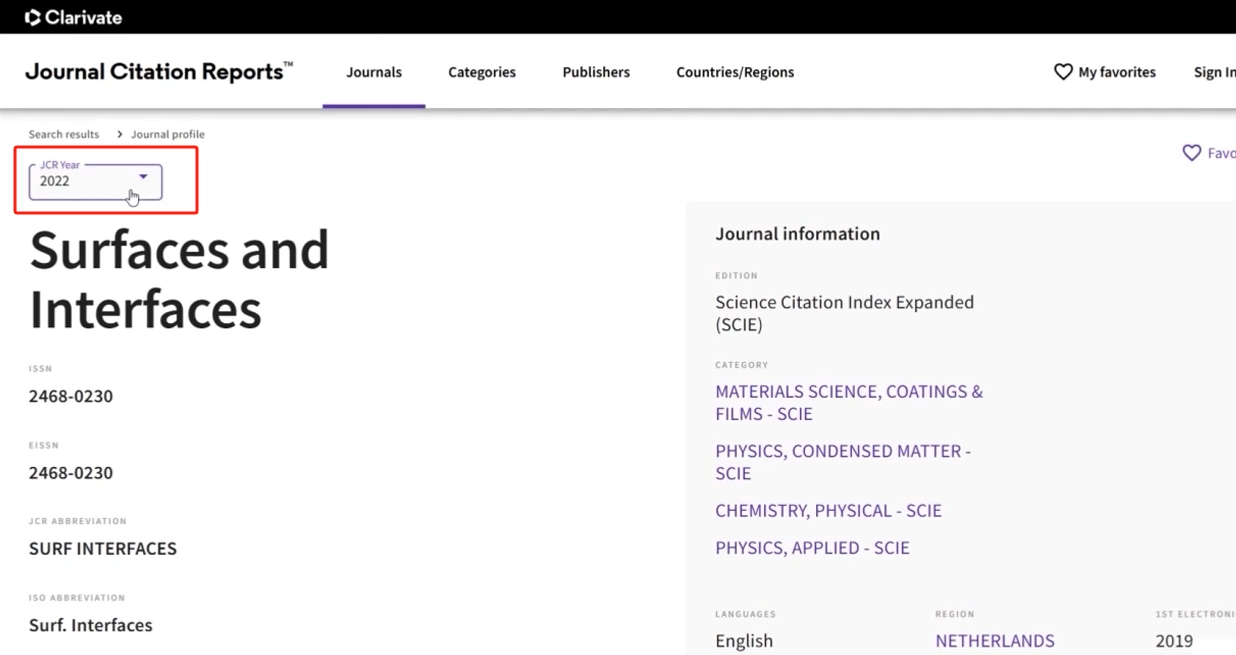The height and width of the screenshot is (655, 1236).
Task: Click the Surfaces and Interfaces journal title
Action: point(179,278)
